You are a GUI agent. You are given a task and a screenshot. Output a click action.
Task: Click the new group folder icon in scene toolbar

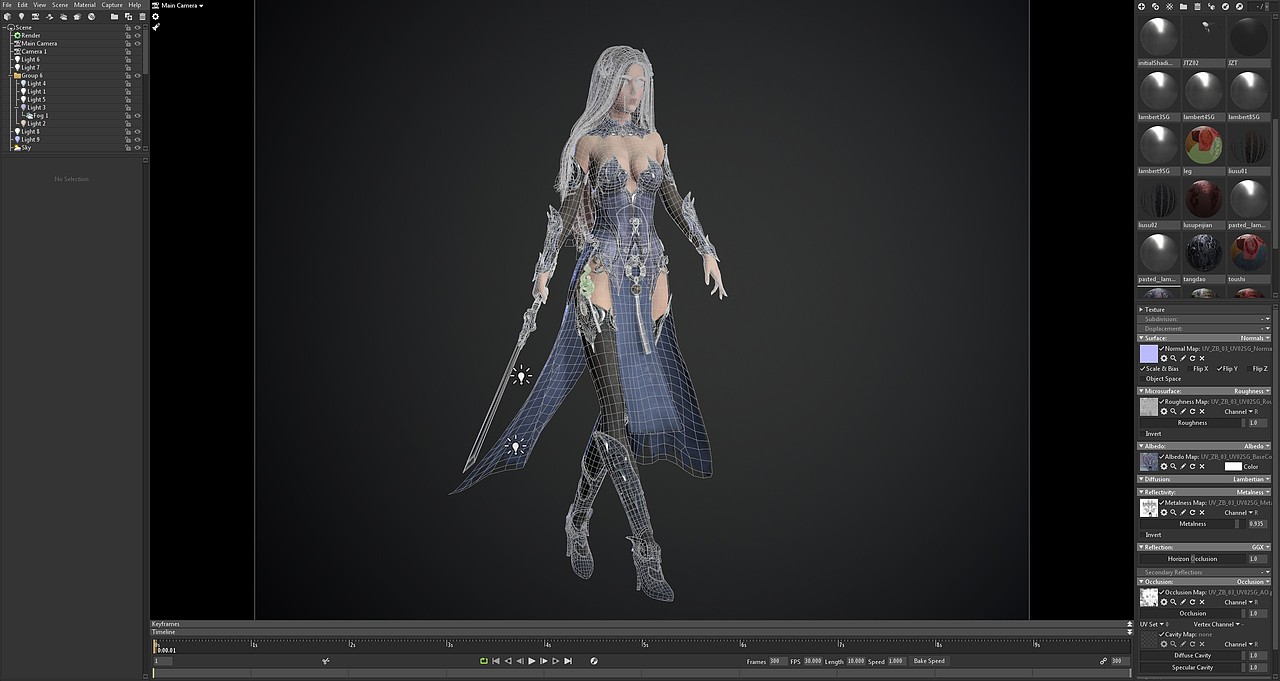point(114,16)
